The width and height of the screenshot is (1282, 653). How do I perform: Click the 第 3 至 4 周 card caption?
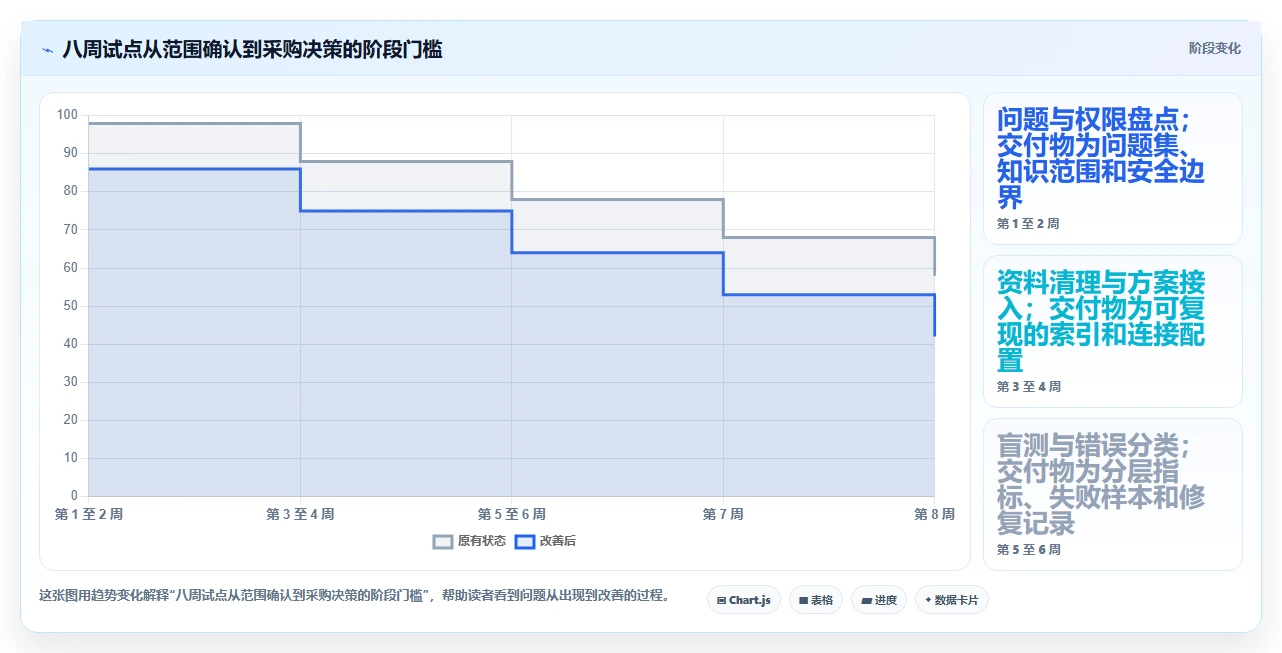tap(1029, 387)
